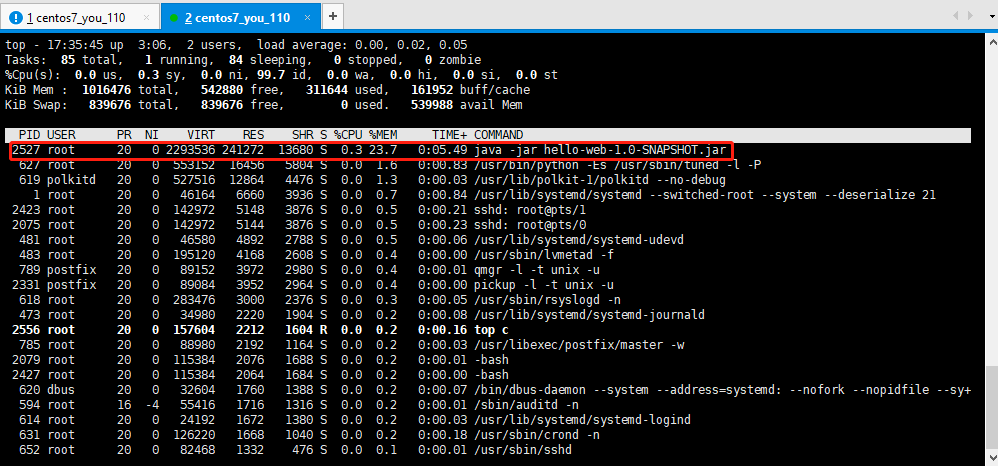This screenshot has width=998, height=466.
Task: Click the terminal scrollbar up arrow
Action: (992, 41)
